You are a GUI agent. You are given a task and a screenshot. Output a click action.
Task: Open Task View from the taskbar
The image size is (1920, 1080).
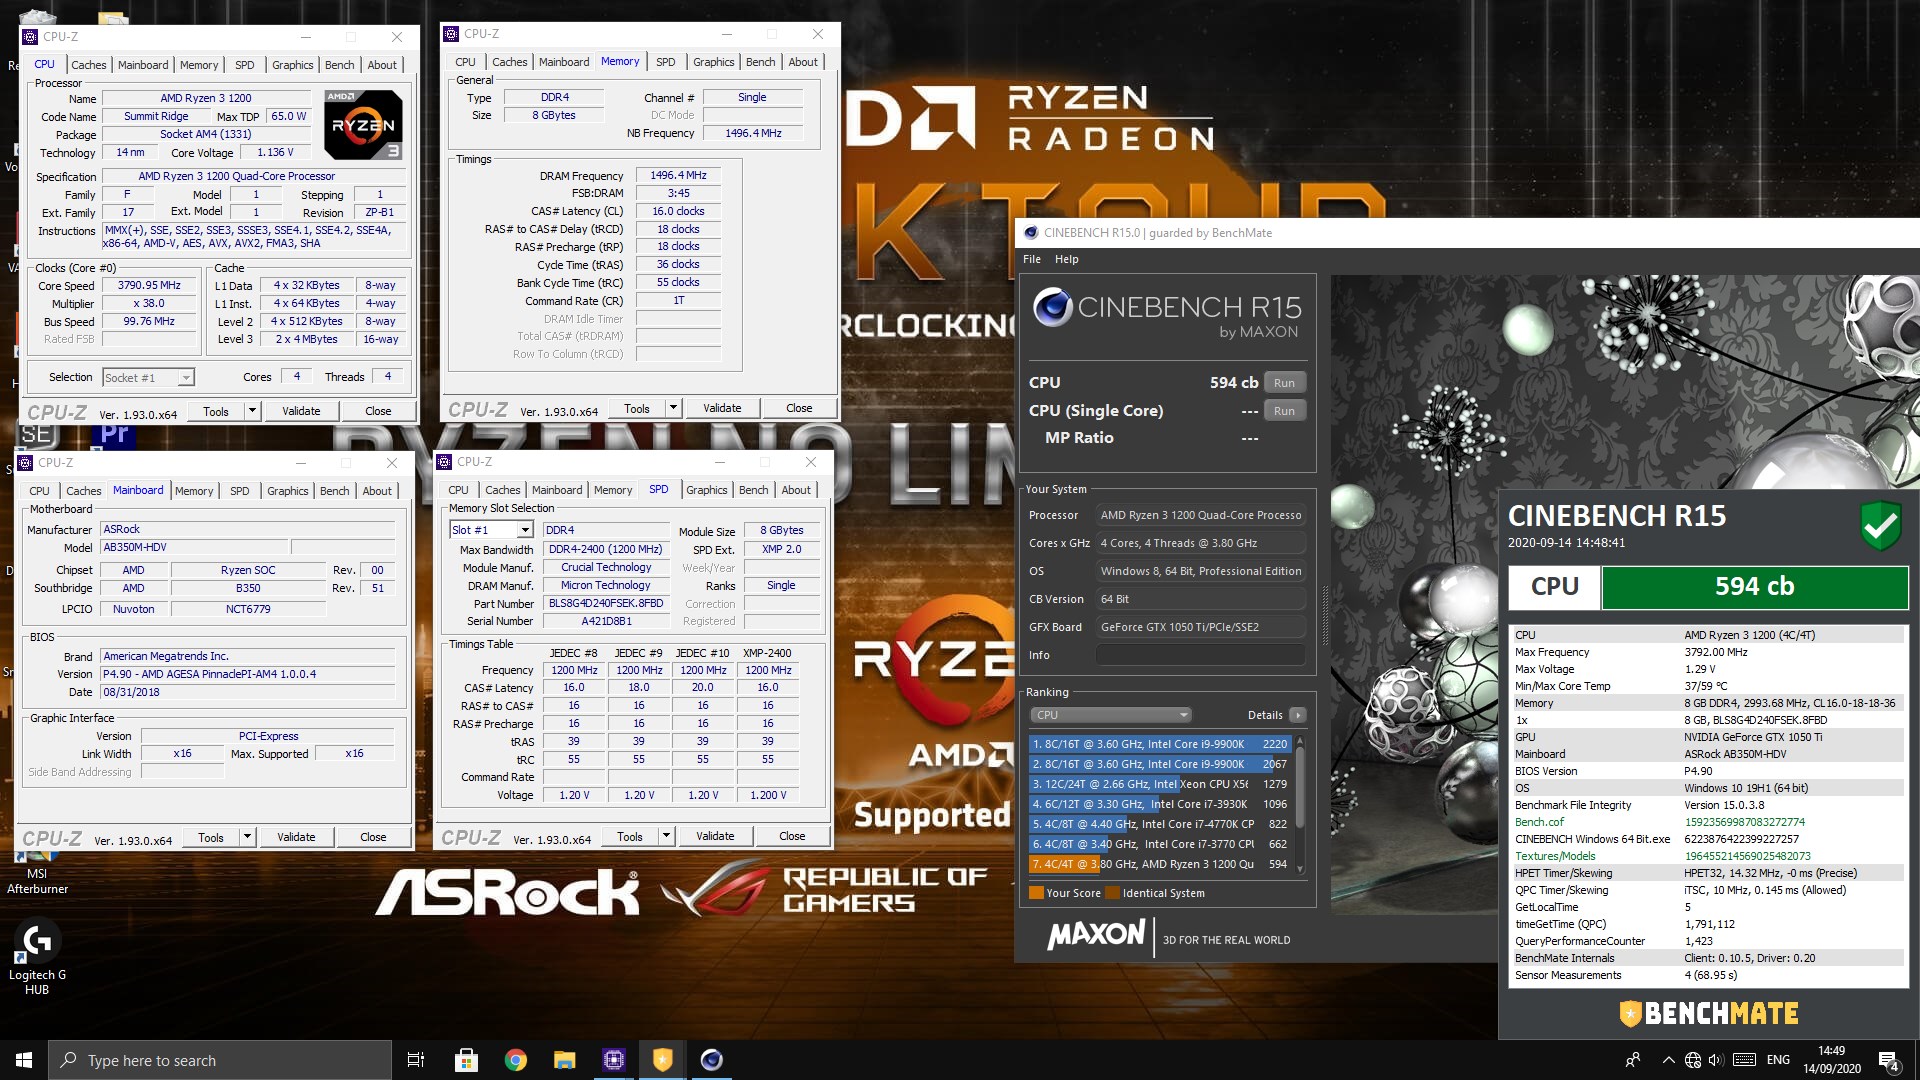pyautogui.click(x=416, y=1060)
